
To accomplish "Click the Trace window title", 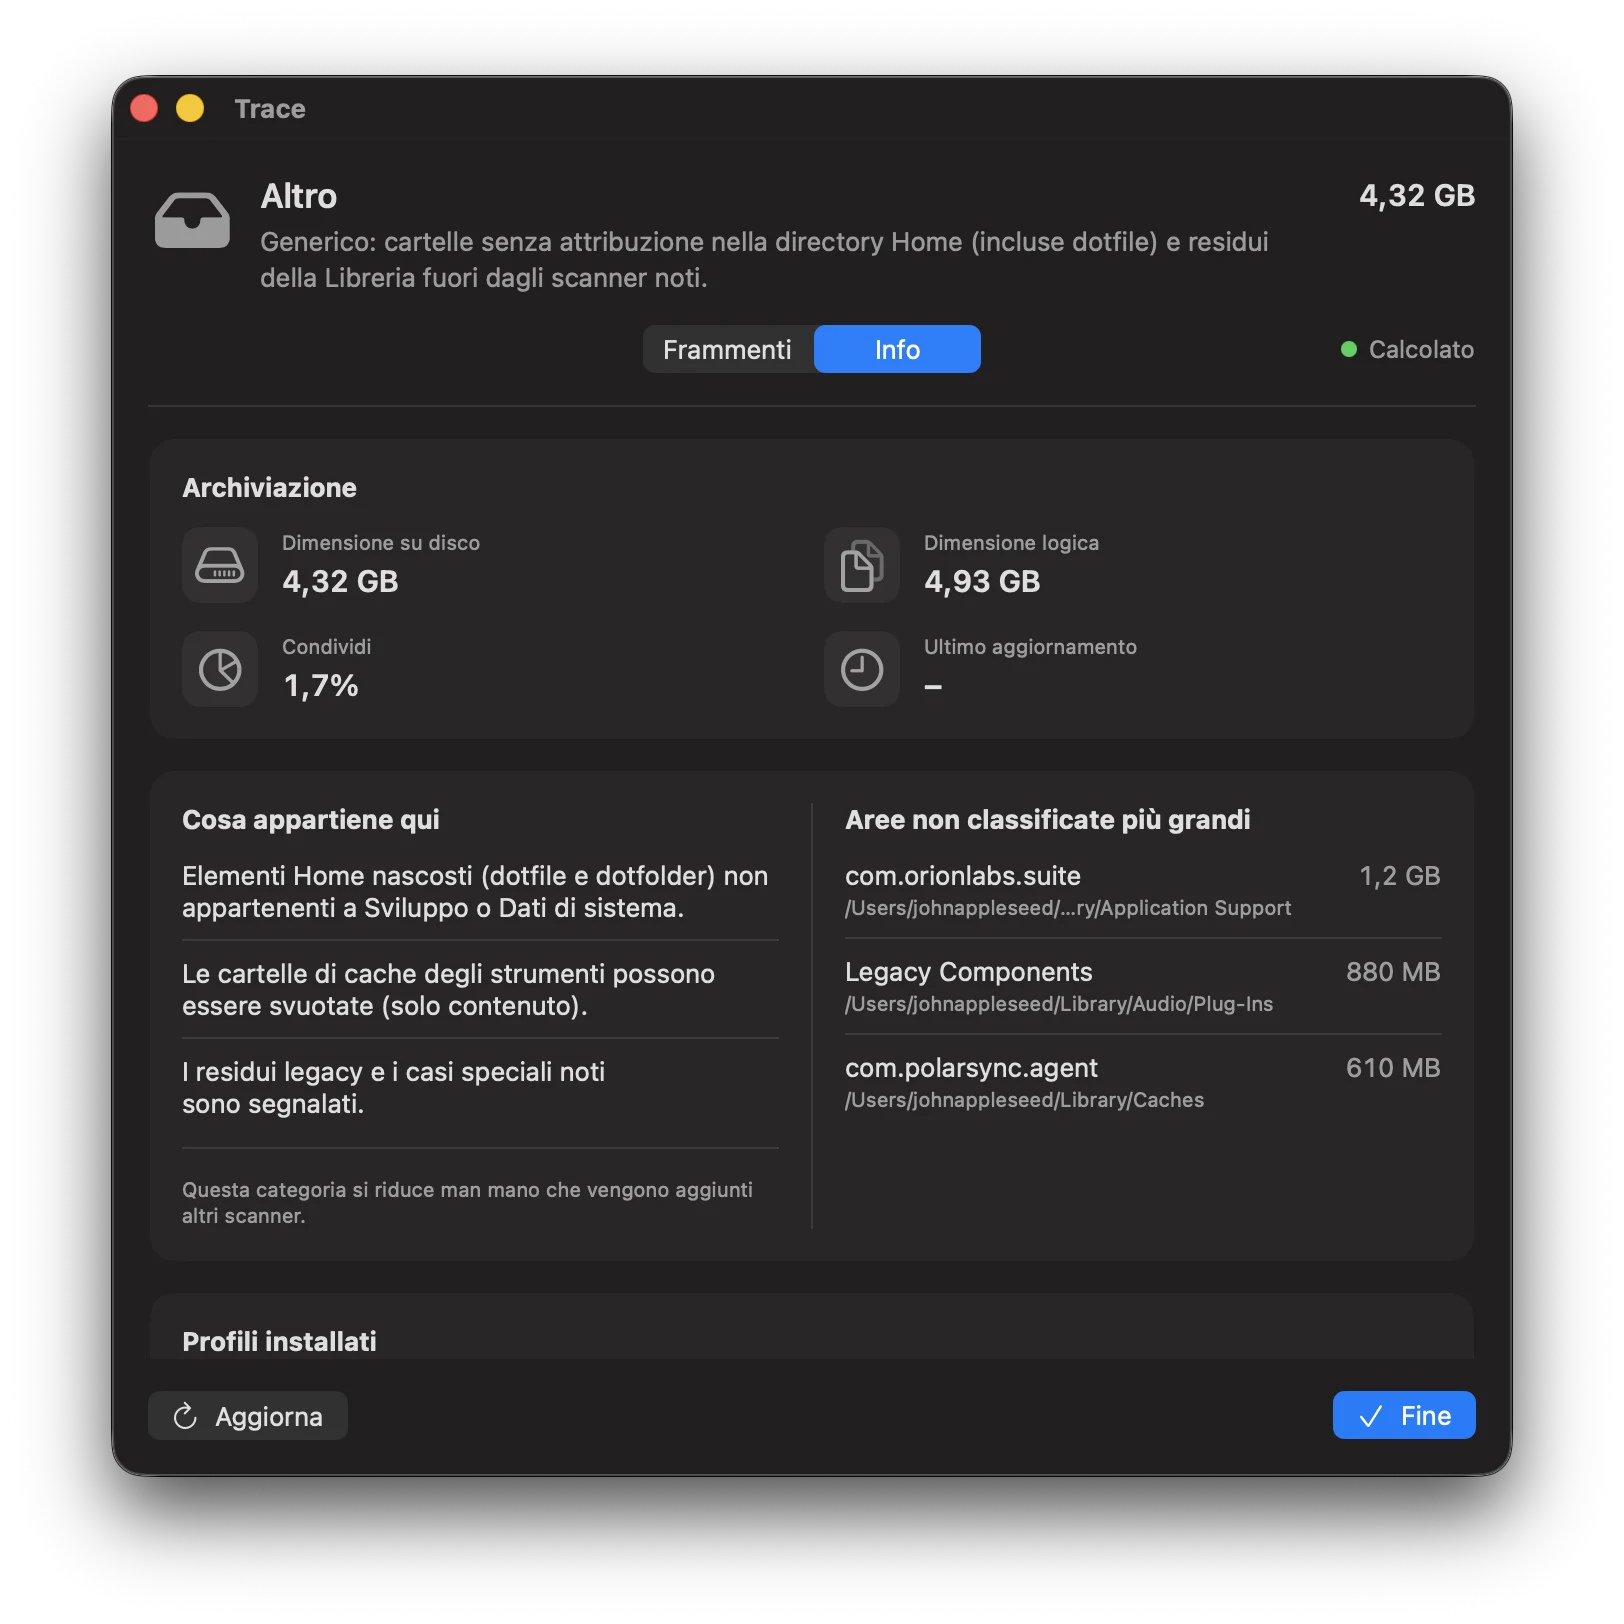I will 270,109.
